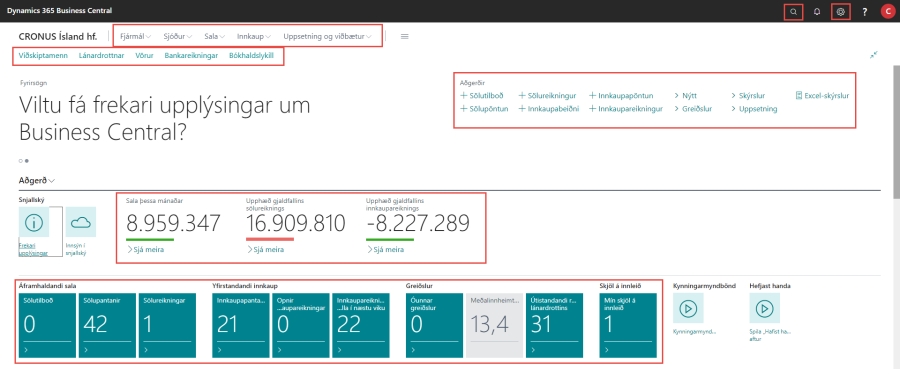Image resolution: width=900 pixels, height=369 pixels.
Task: Create a new Sölutilboð action
Action: pyautogui.click(x=482, y=96)
